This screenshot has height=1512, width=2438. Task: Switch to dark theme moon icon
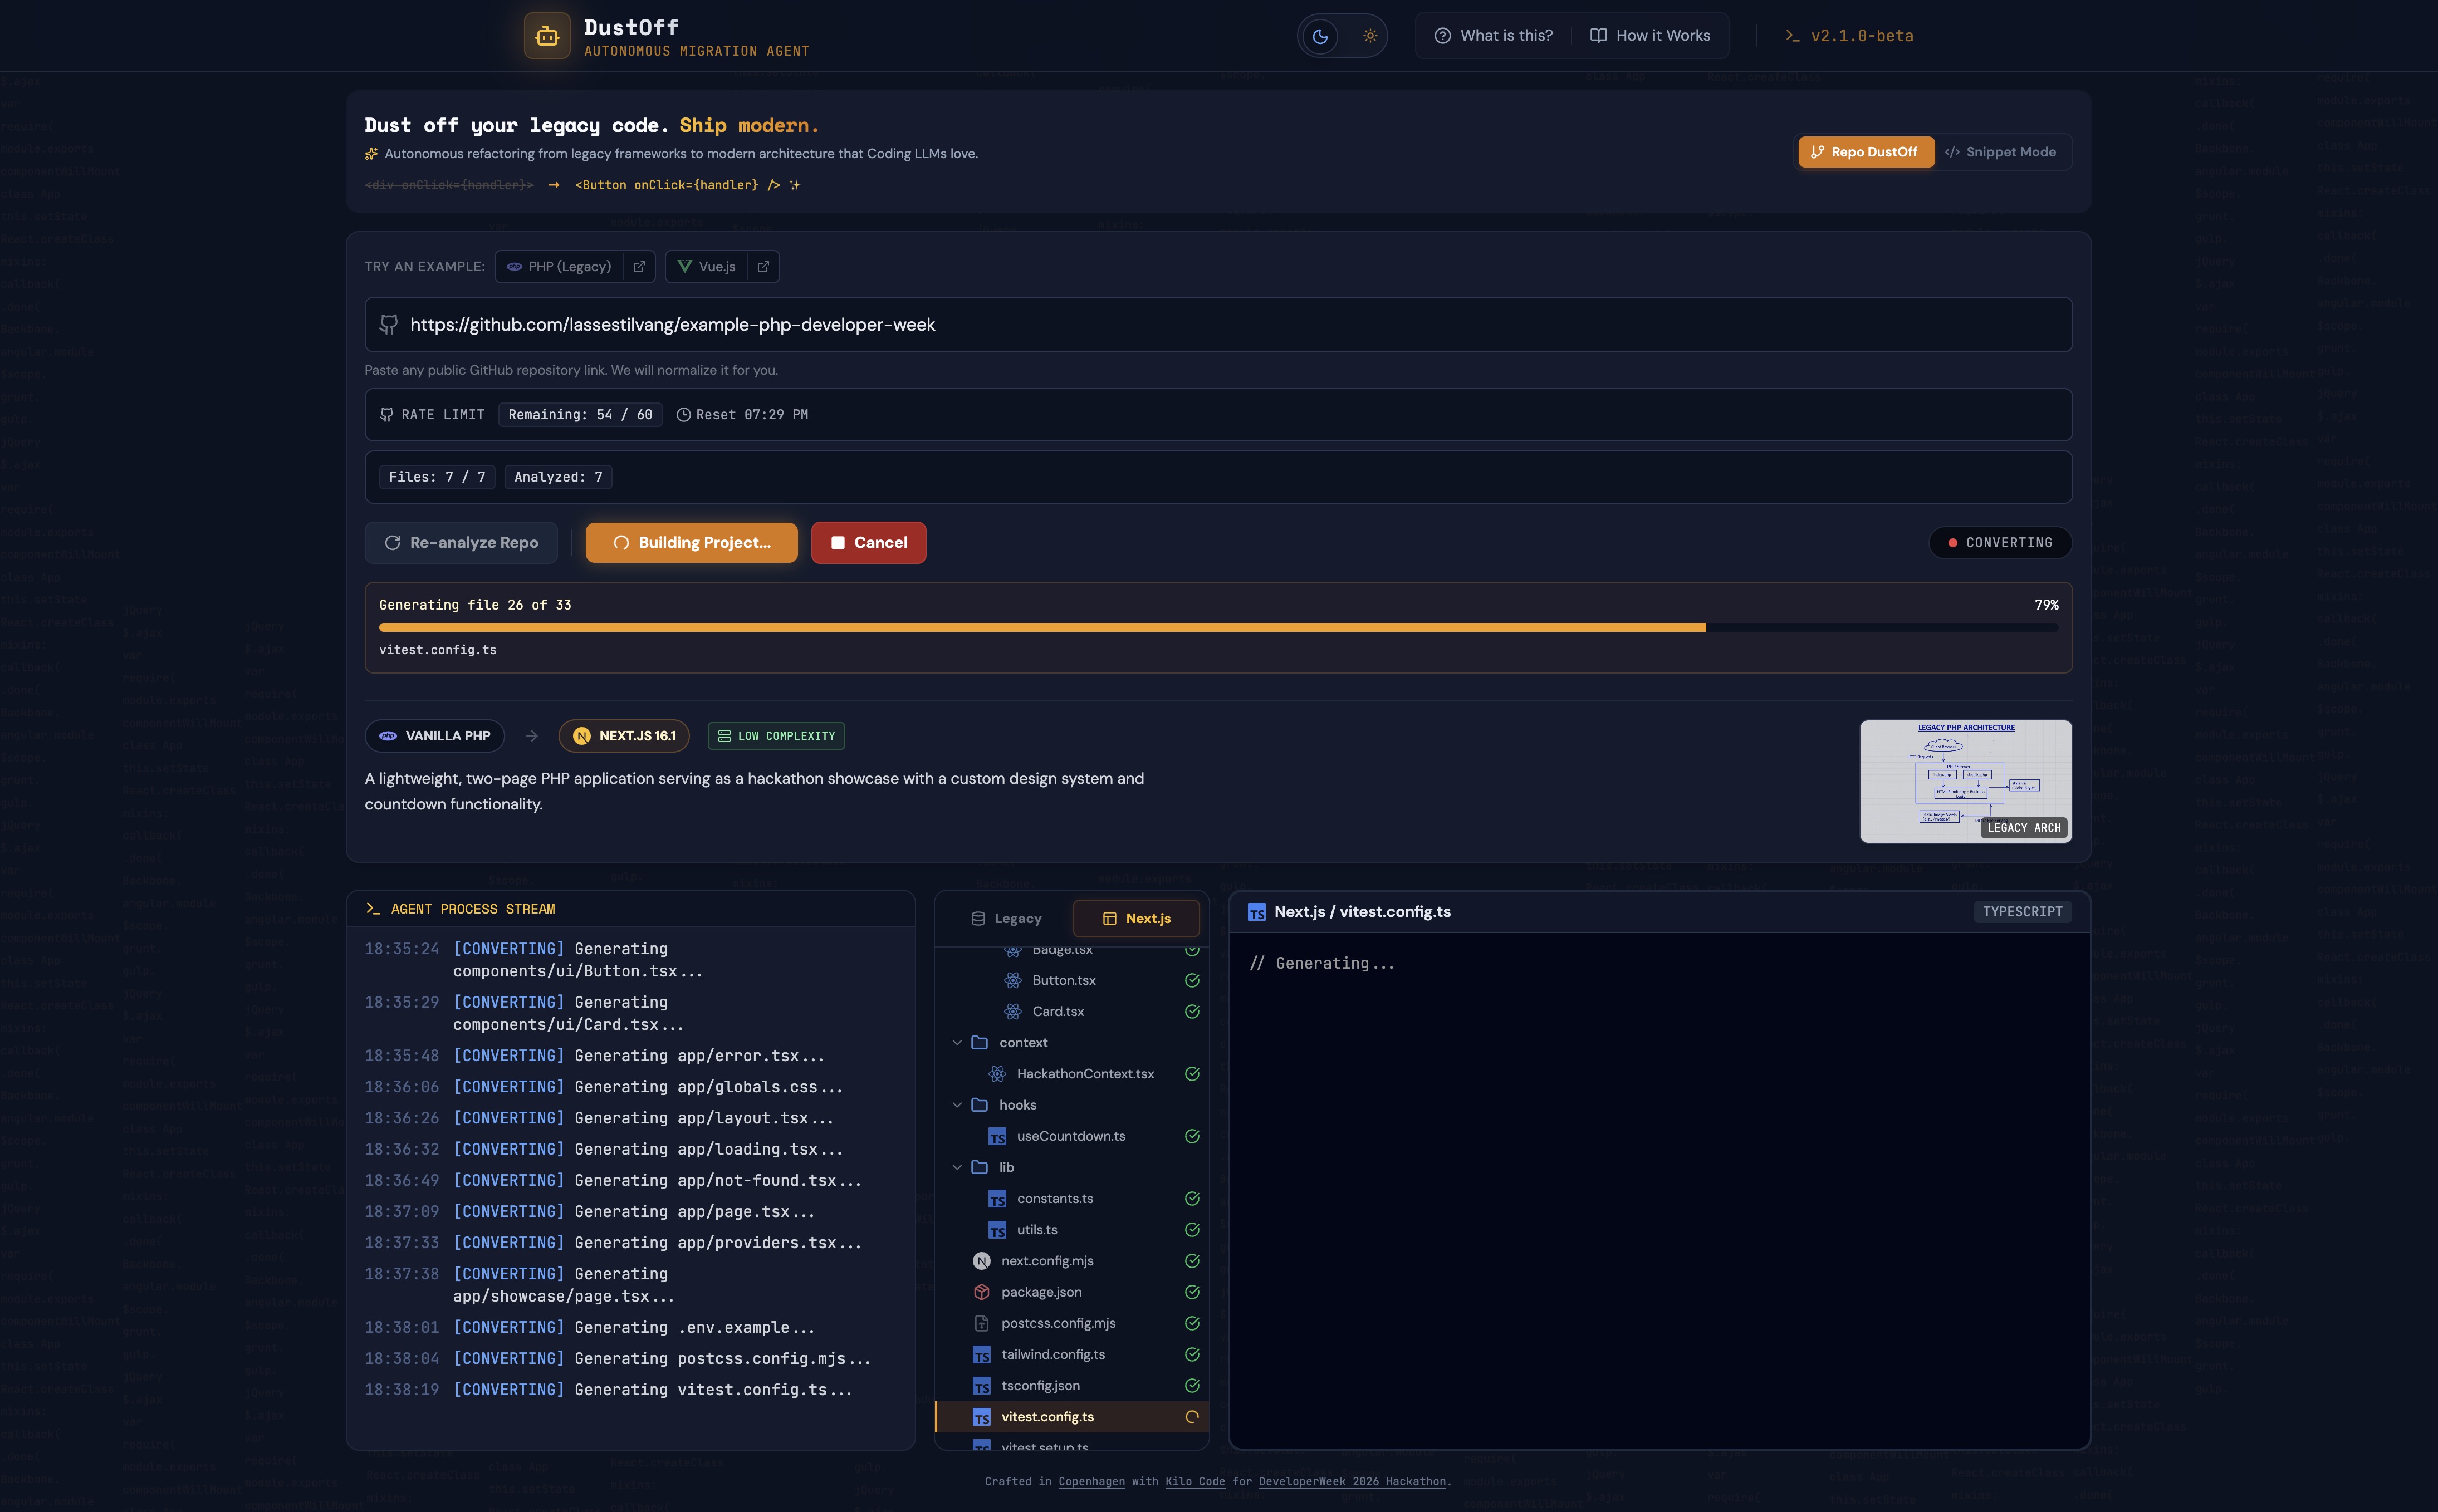click(1320, 36)
